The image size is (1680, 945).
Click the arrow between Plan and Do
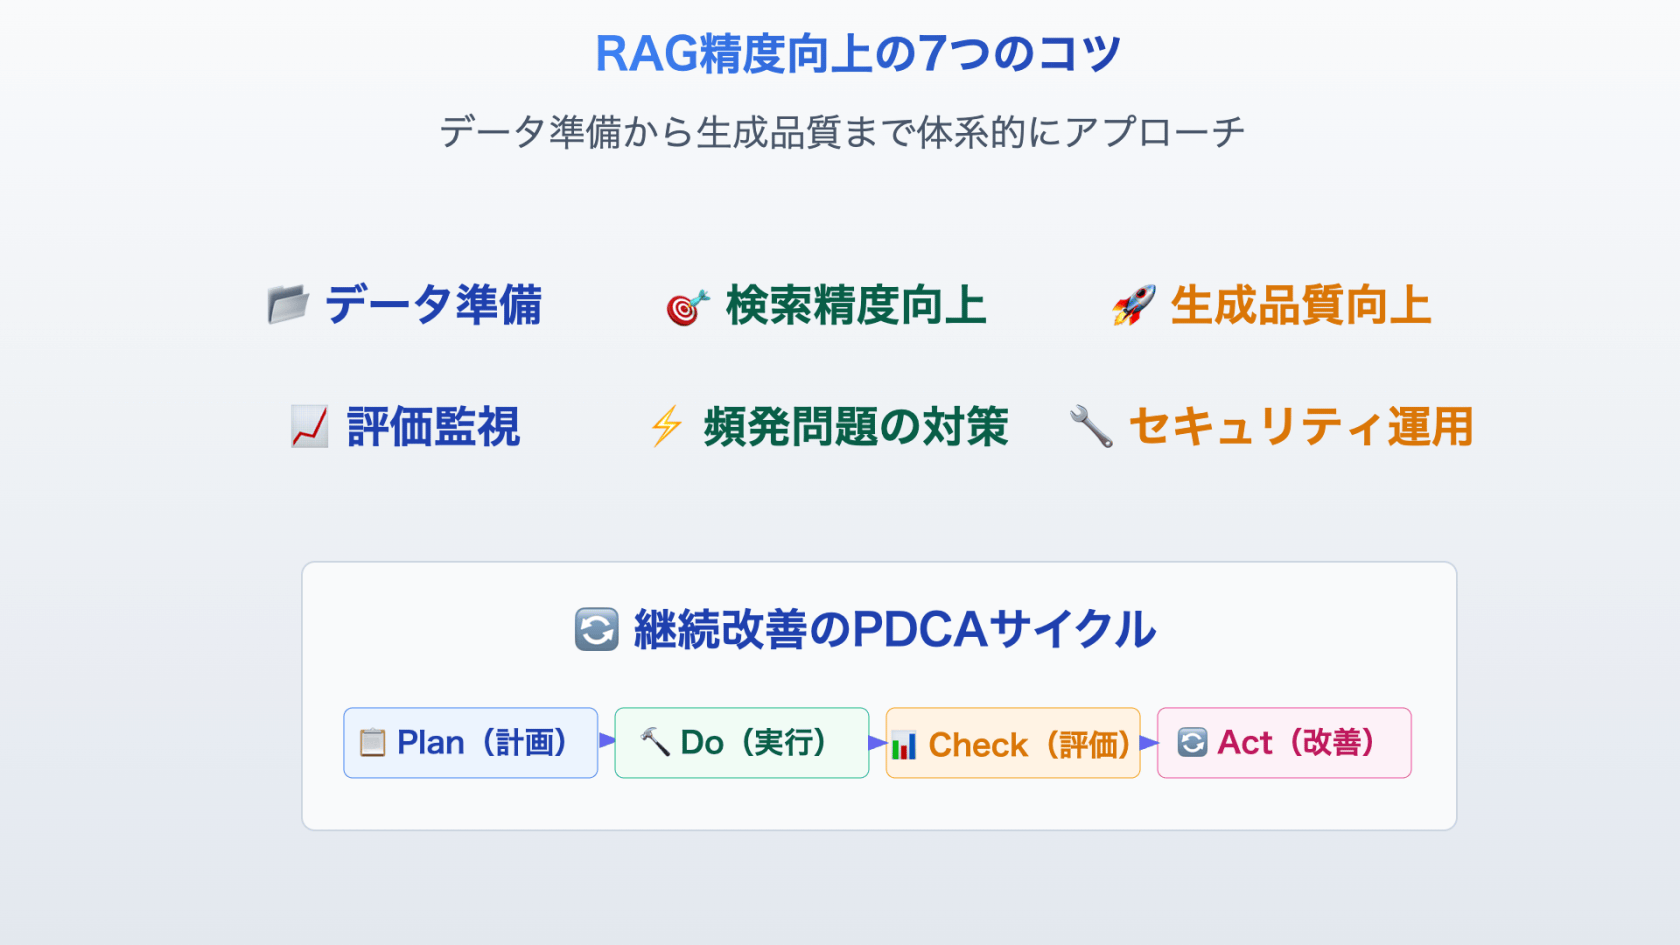point(607,740)
